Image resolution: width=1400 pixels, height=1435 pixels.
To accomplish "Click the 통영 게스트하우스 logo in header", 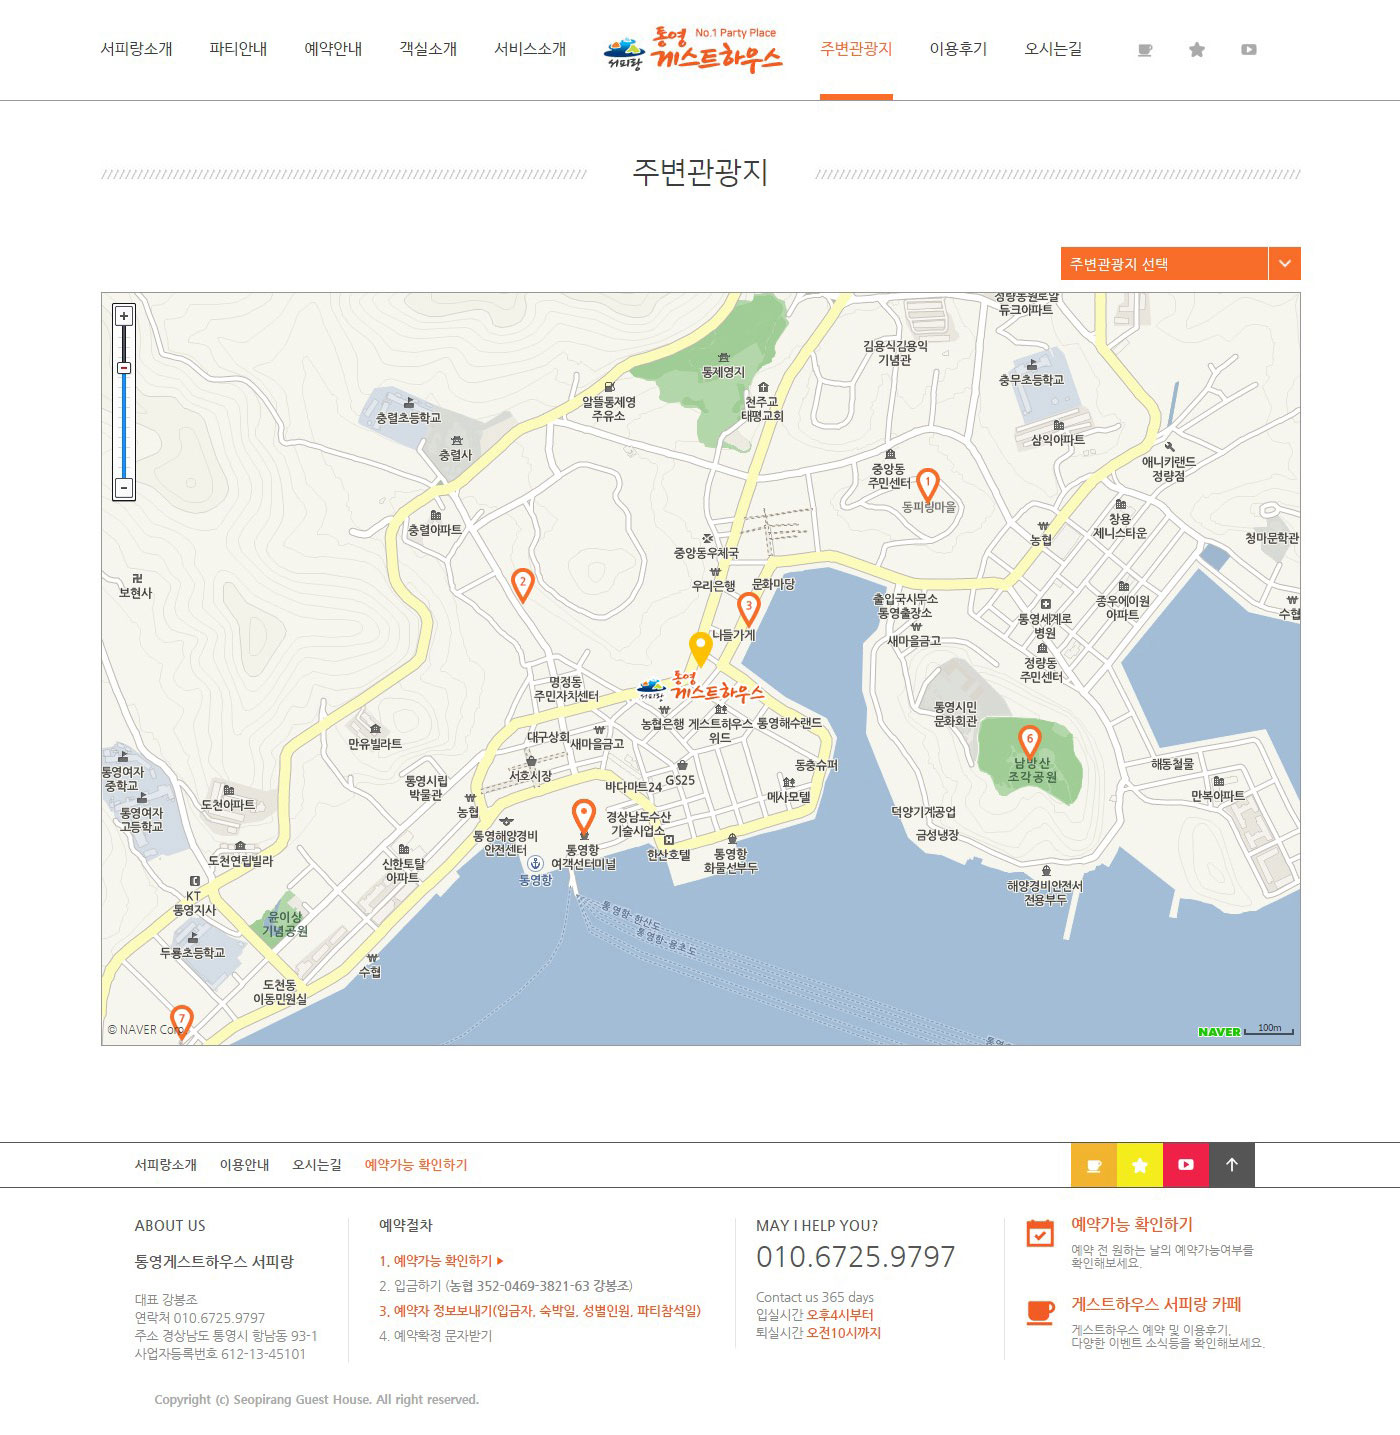I will point(693,50).
